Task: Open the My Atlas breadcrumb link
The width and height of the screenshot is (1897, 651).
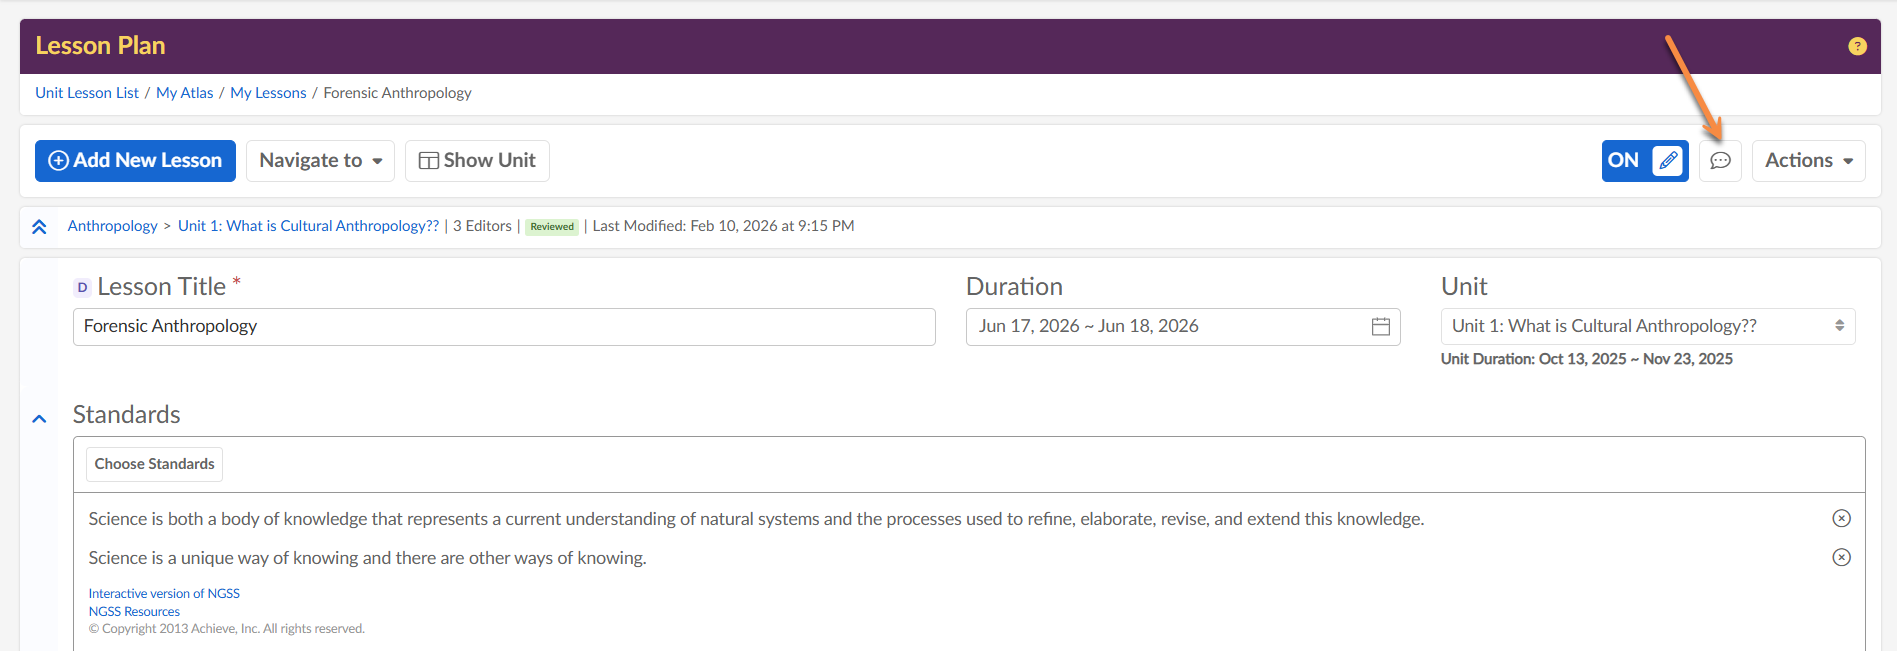Action: tap(184, 93)
